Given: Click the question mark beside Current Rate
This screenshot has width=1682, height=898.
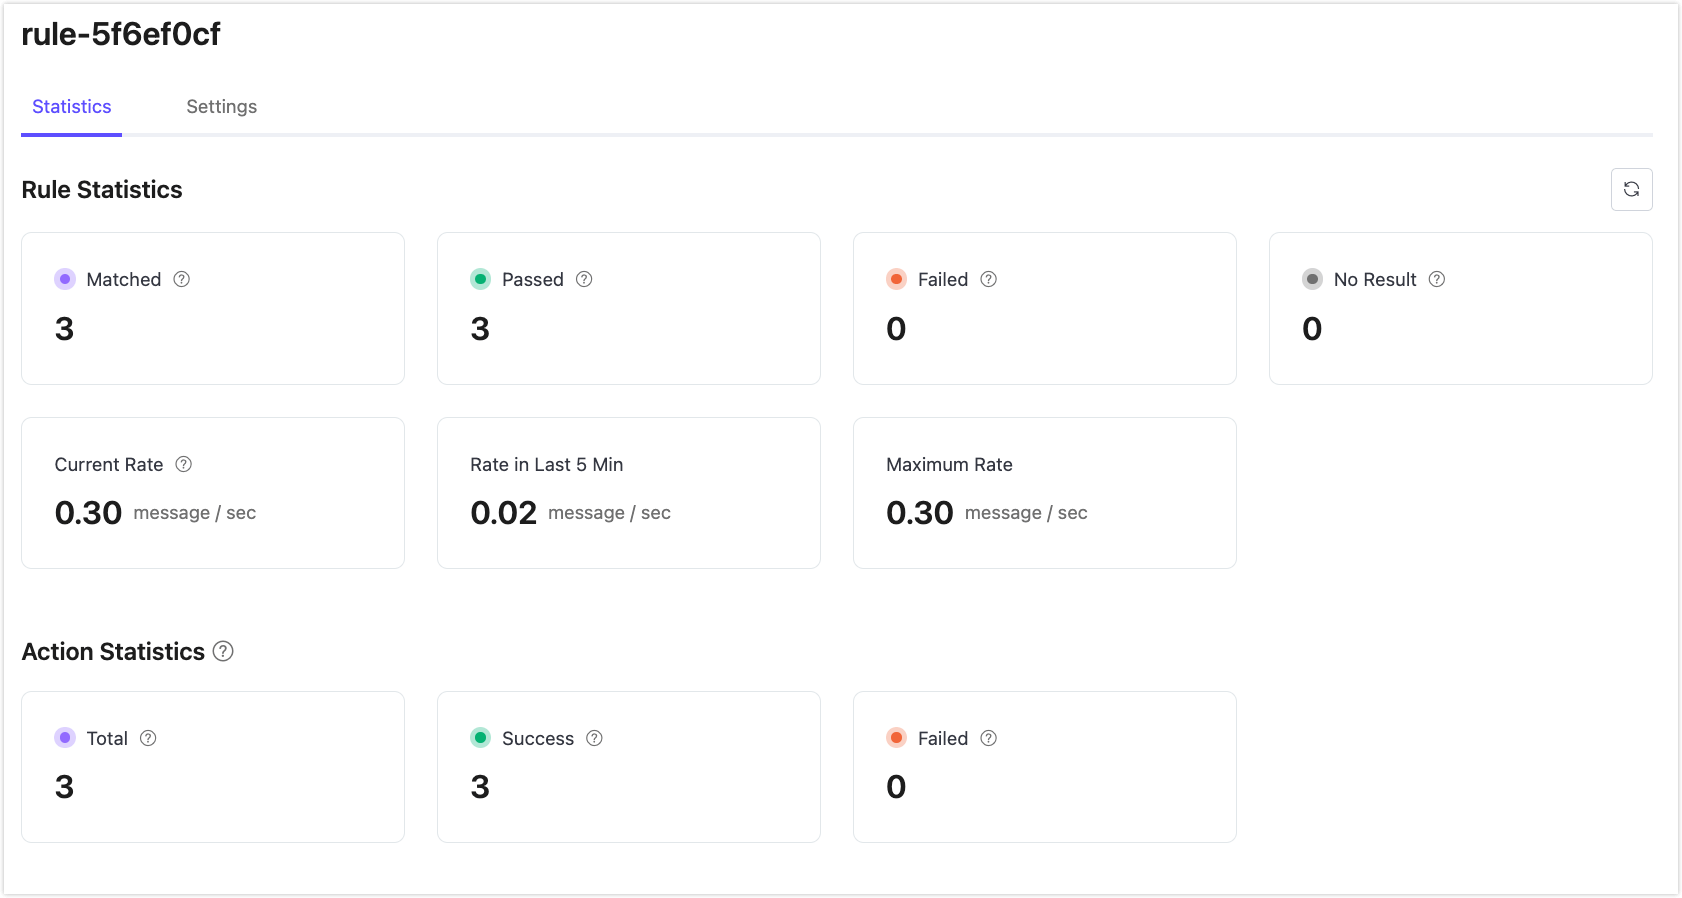Looking at the screenshot, I should tap(184, 464).
